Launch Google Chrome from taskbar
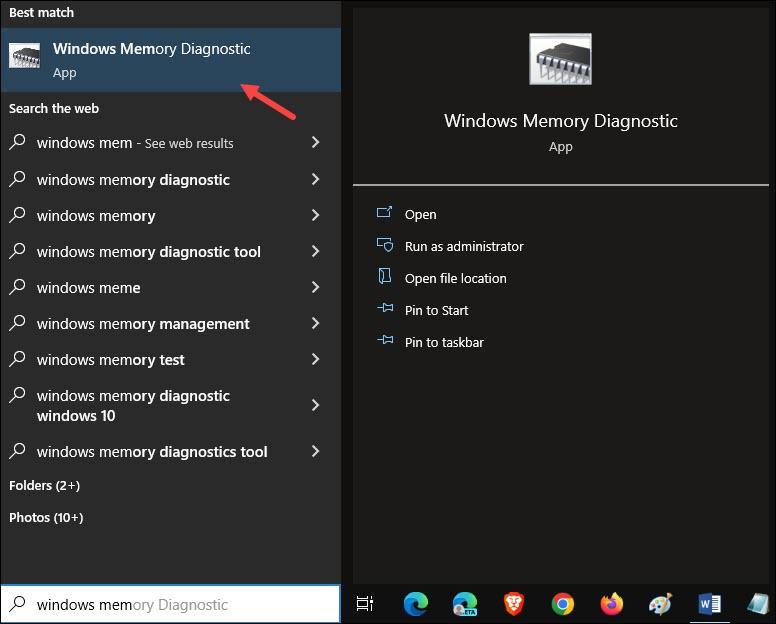776x624 pixels. point(563,604)
